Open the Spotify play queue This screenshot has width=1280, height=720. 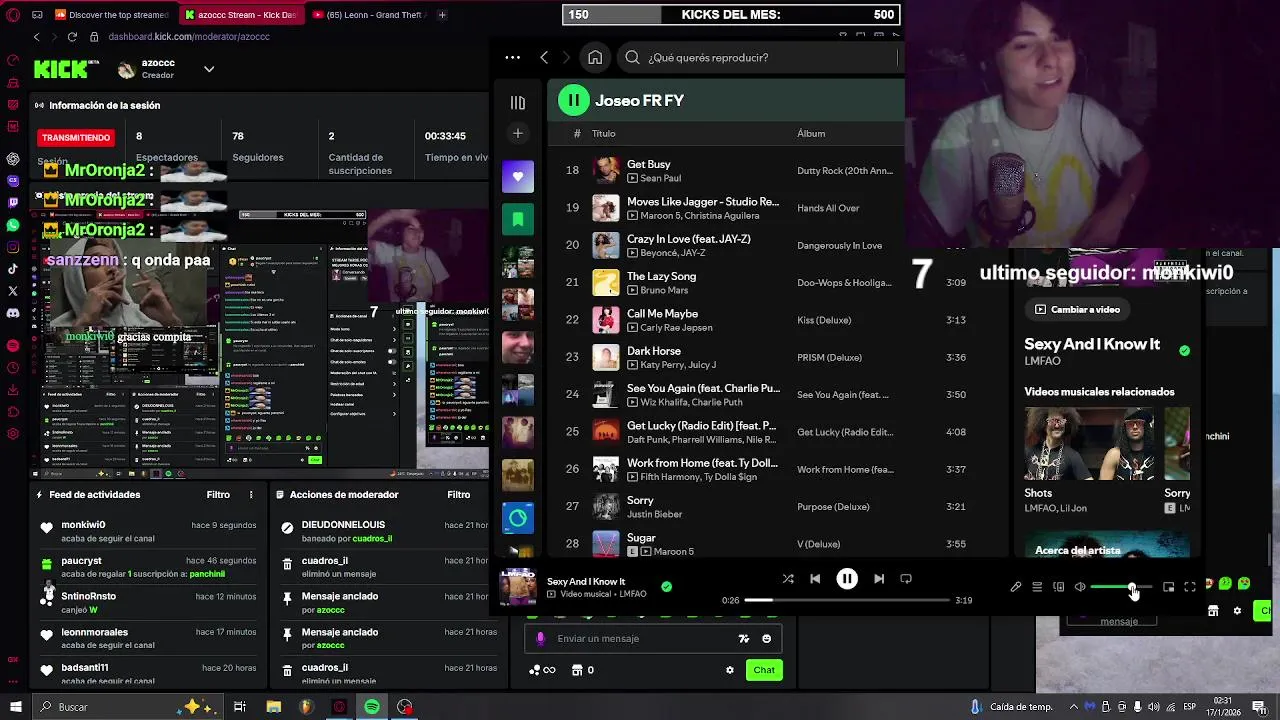pyautogui.click(x=1037, y=587)
